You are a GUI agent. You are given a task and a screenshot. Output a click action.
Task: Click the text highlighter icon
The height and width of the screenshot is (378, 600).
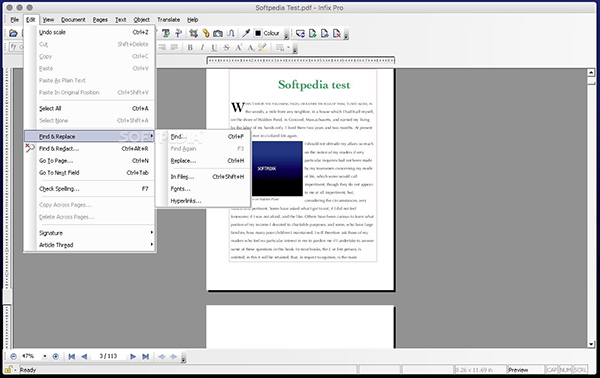[x=262, y=47]
